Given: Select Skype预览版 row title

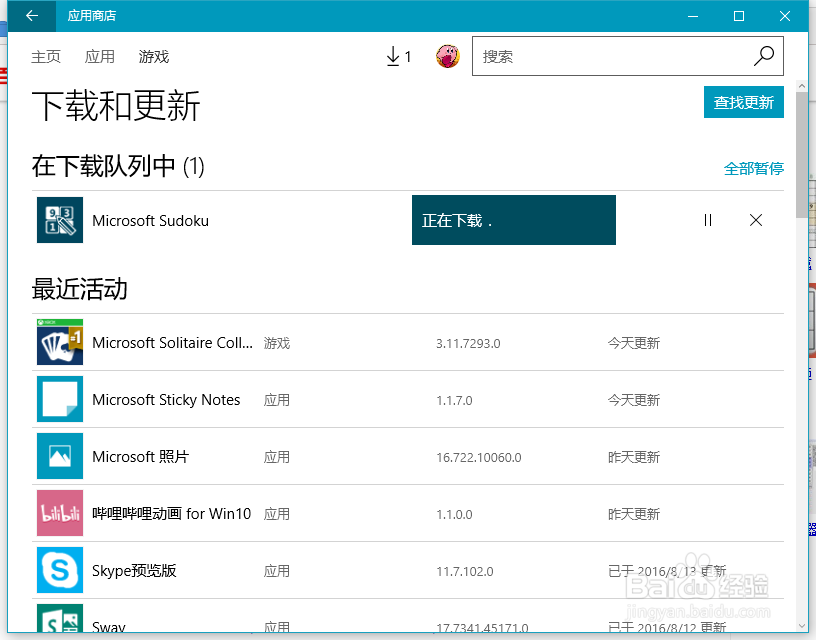Looking at the screenshot, I should pos(134,571).
